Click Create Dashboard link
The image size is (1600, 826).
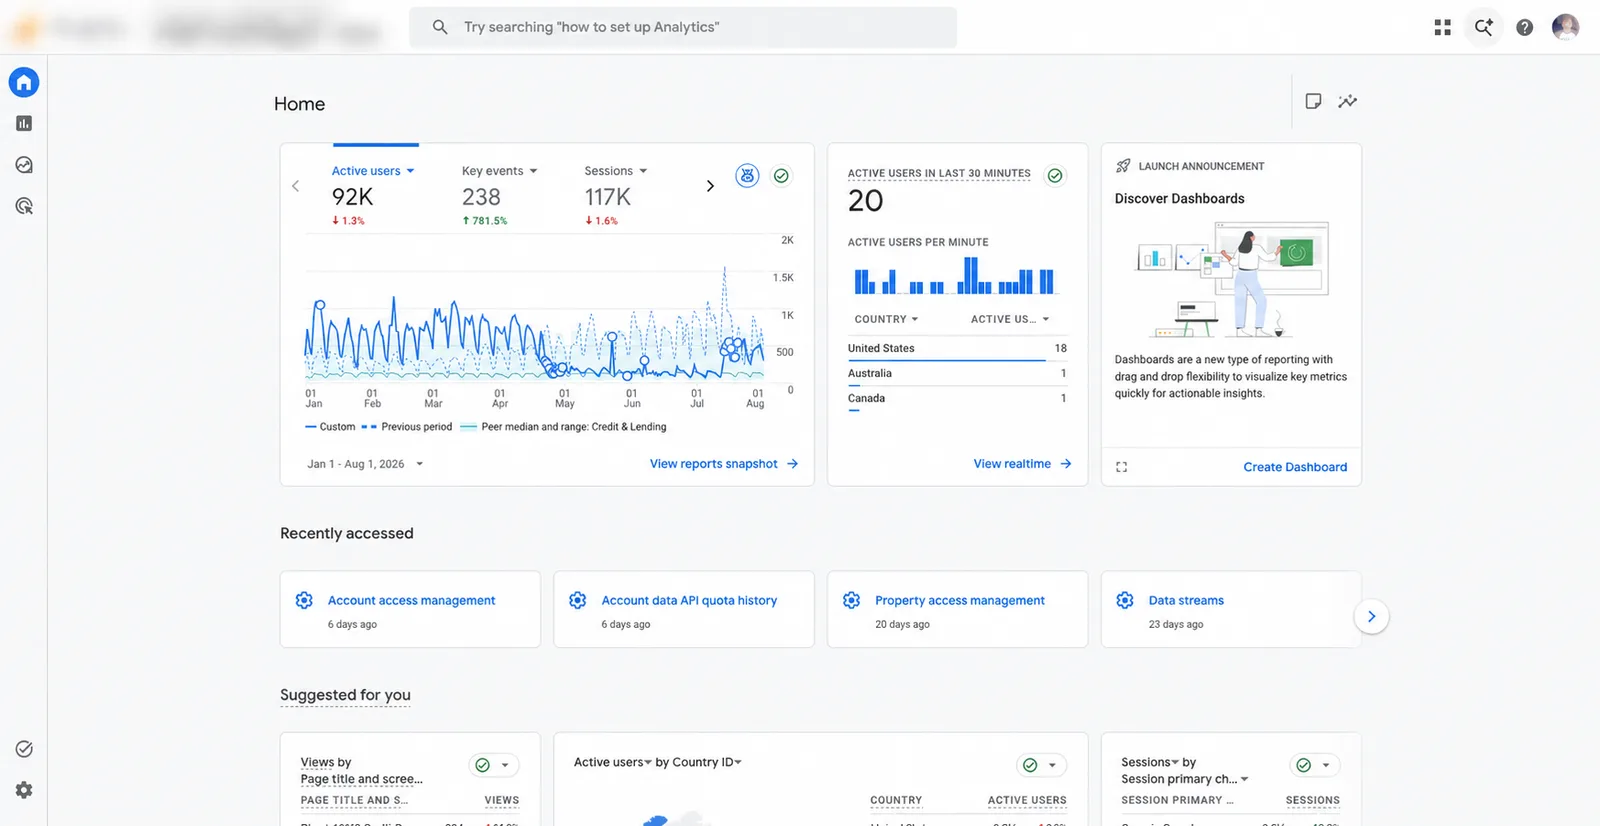1295,467
